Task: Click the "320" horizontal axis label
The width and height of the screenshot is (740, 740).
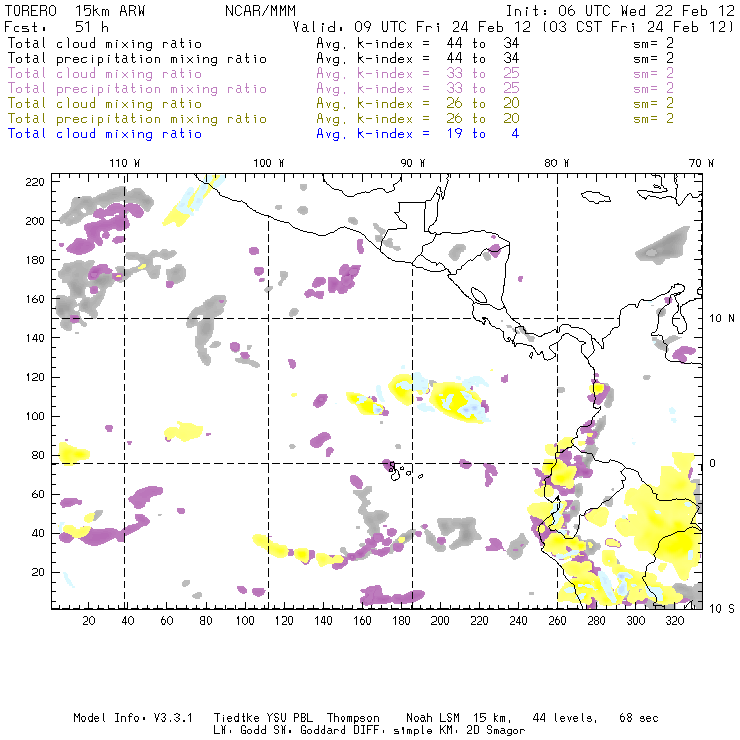Action: pos(674,621)
